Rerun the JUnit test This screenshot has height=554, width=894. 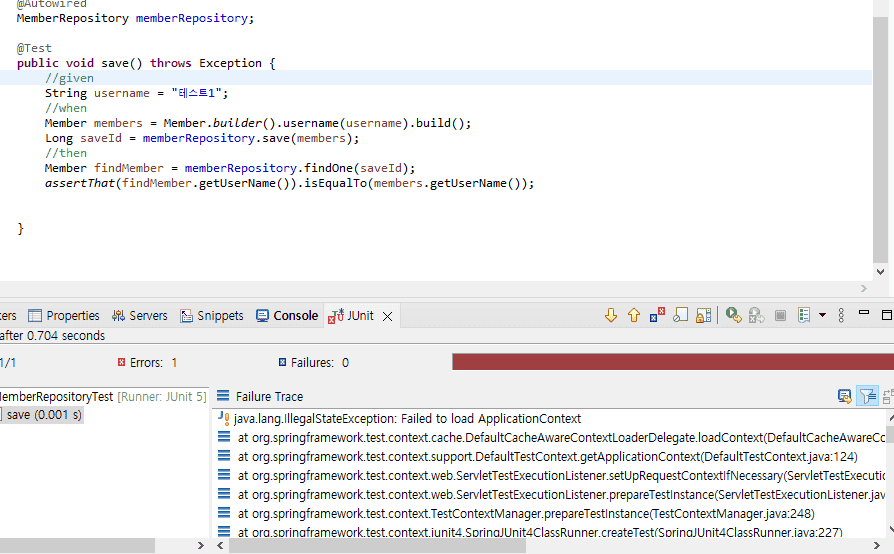click(x=733, y=315)
